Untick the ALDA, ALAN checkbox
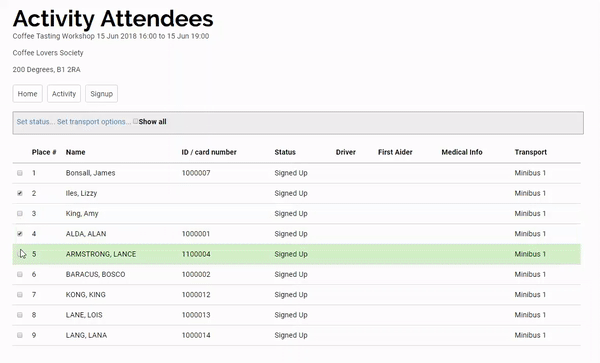This screenshot has height=363, width=600. [x=20, y=234]
